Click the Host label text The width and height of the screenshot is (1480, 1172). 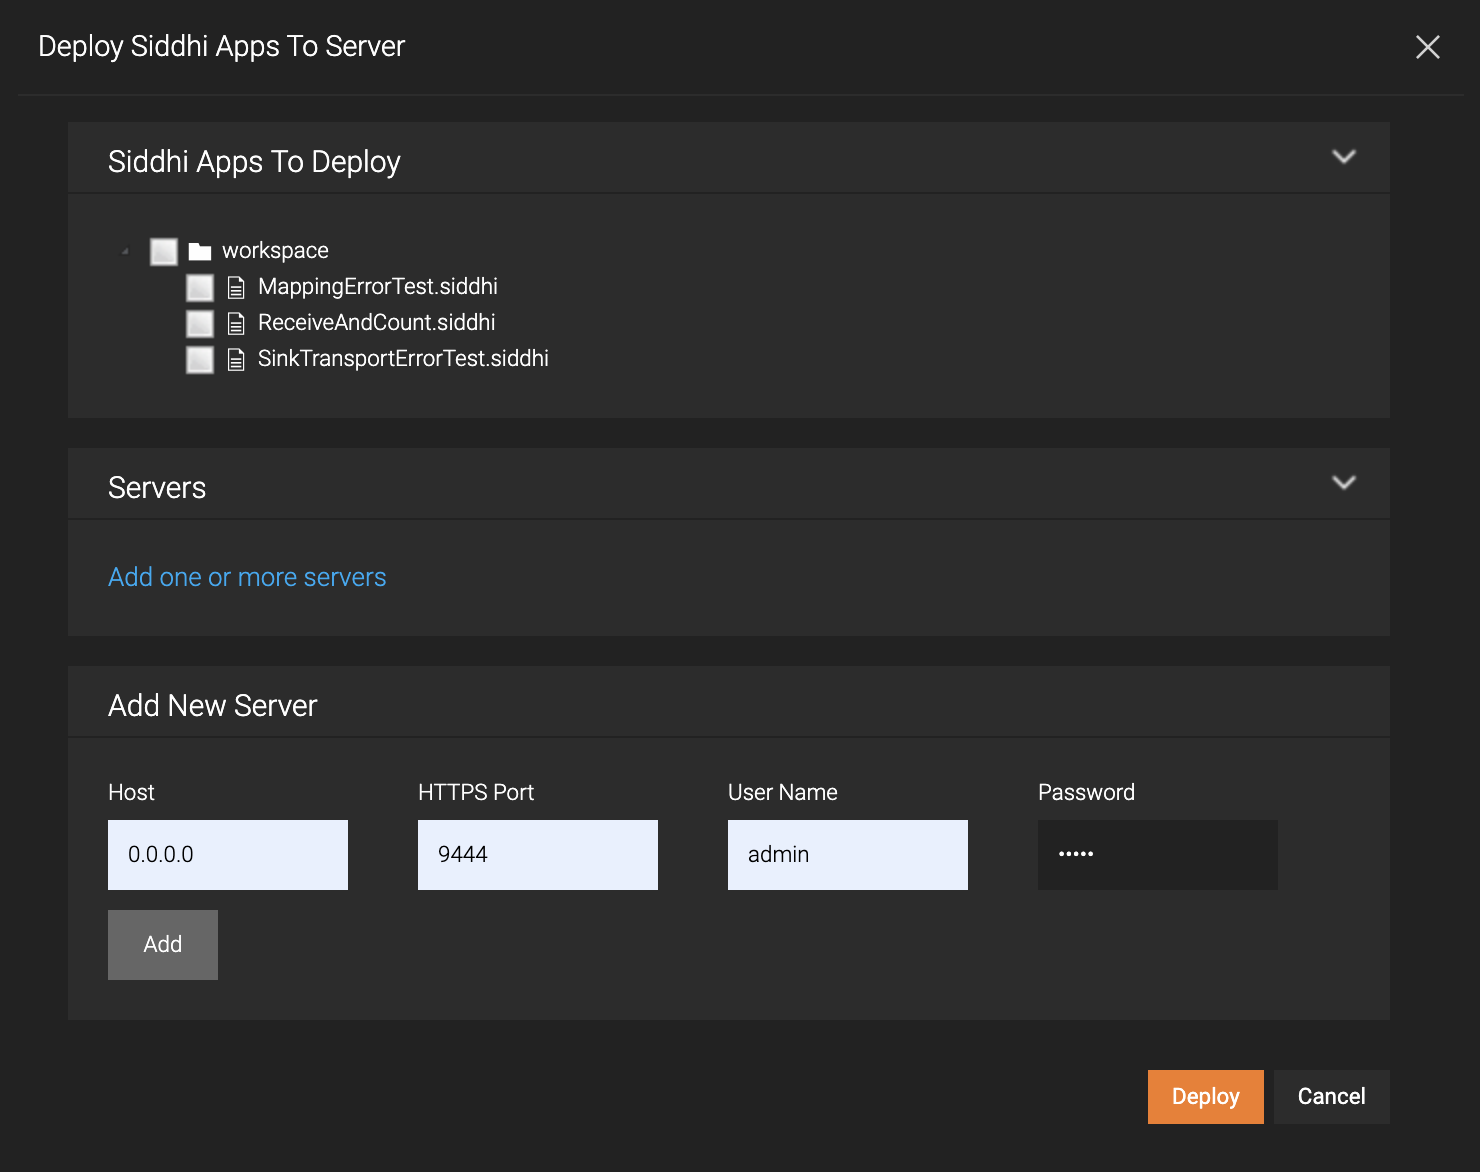(131, 792)
